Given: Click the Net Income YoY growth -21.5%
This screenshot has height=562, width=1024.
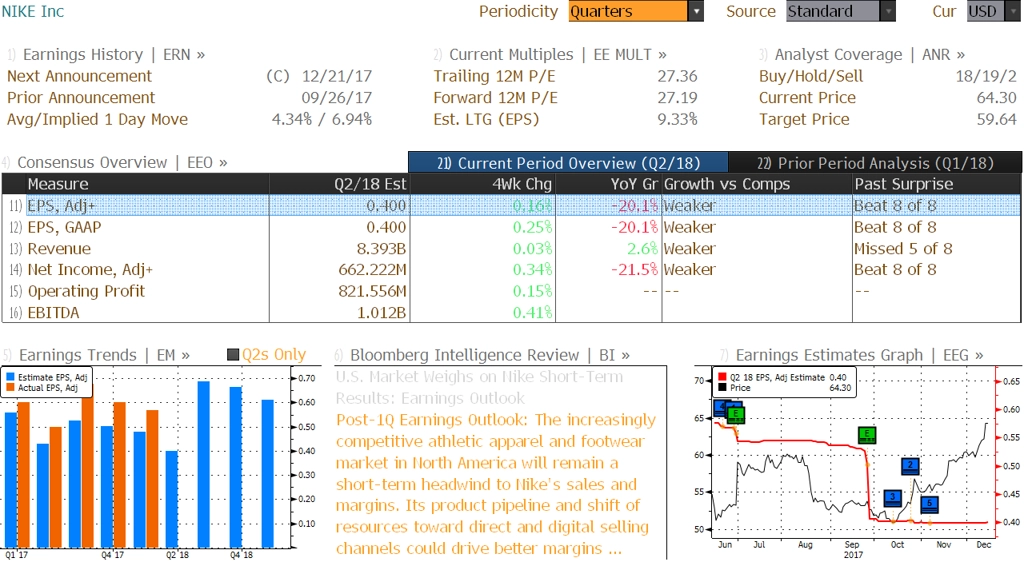Looking at the screenshot, I should 635,270.
